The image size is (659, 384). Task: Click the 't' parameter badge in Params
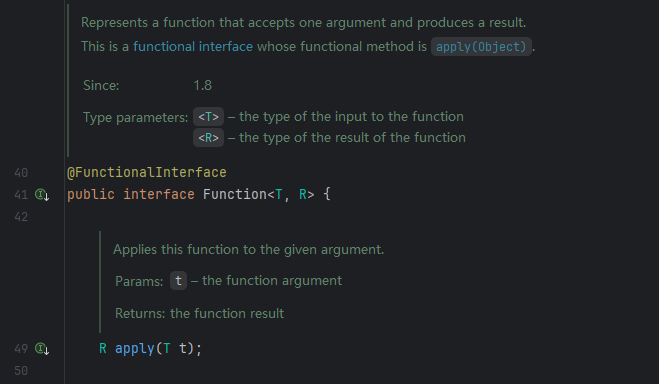178,280
